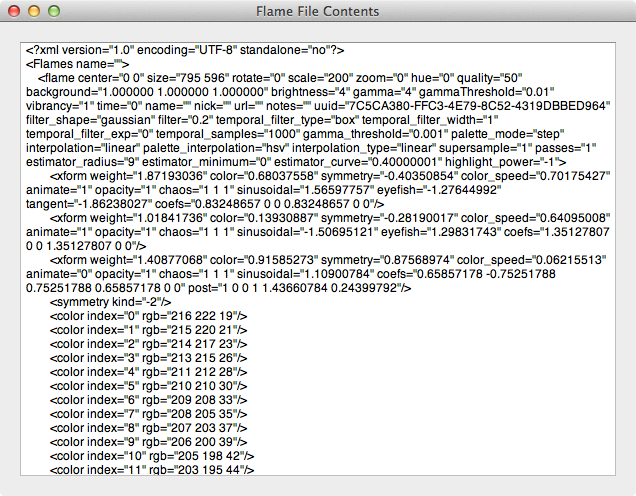
Task: Click the Flame File Contents title bar text
Action: pos(318,11)
